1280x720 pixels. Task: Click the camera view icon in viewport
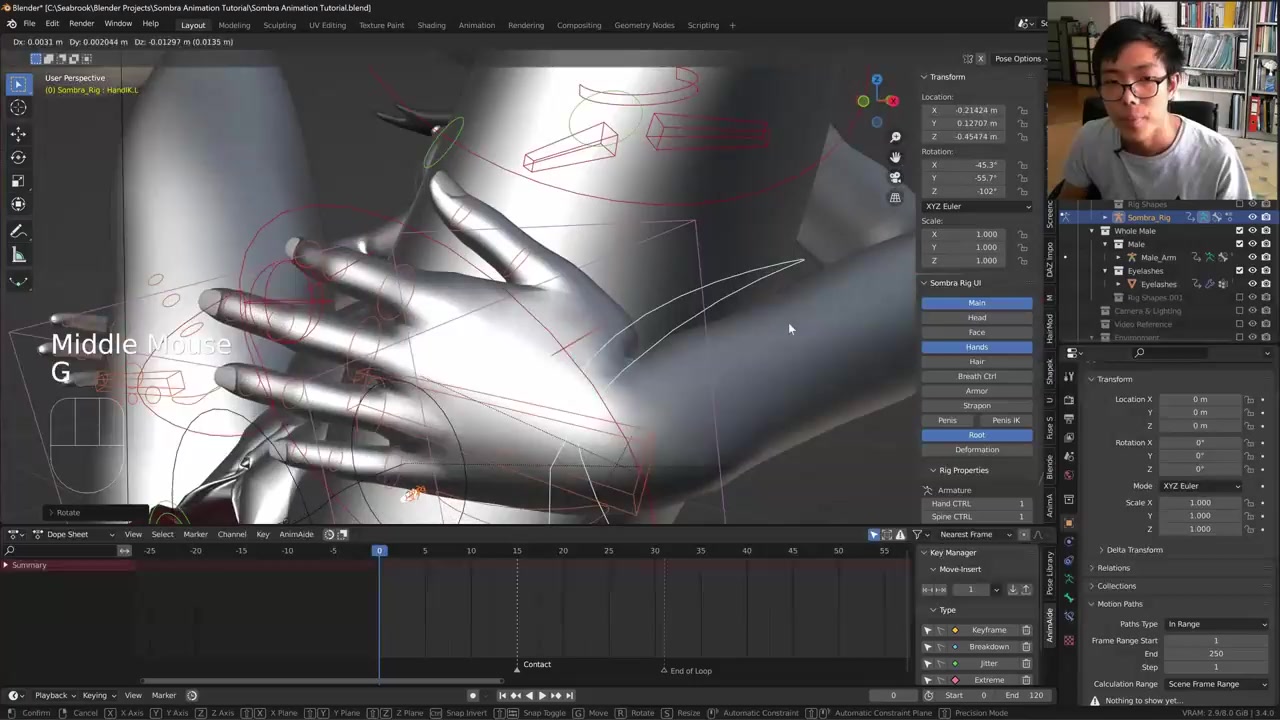point(895,177)
